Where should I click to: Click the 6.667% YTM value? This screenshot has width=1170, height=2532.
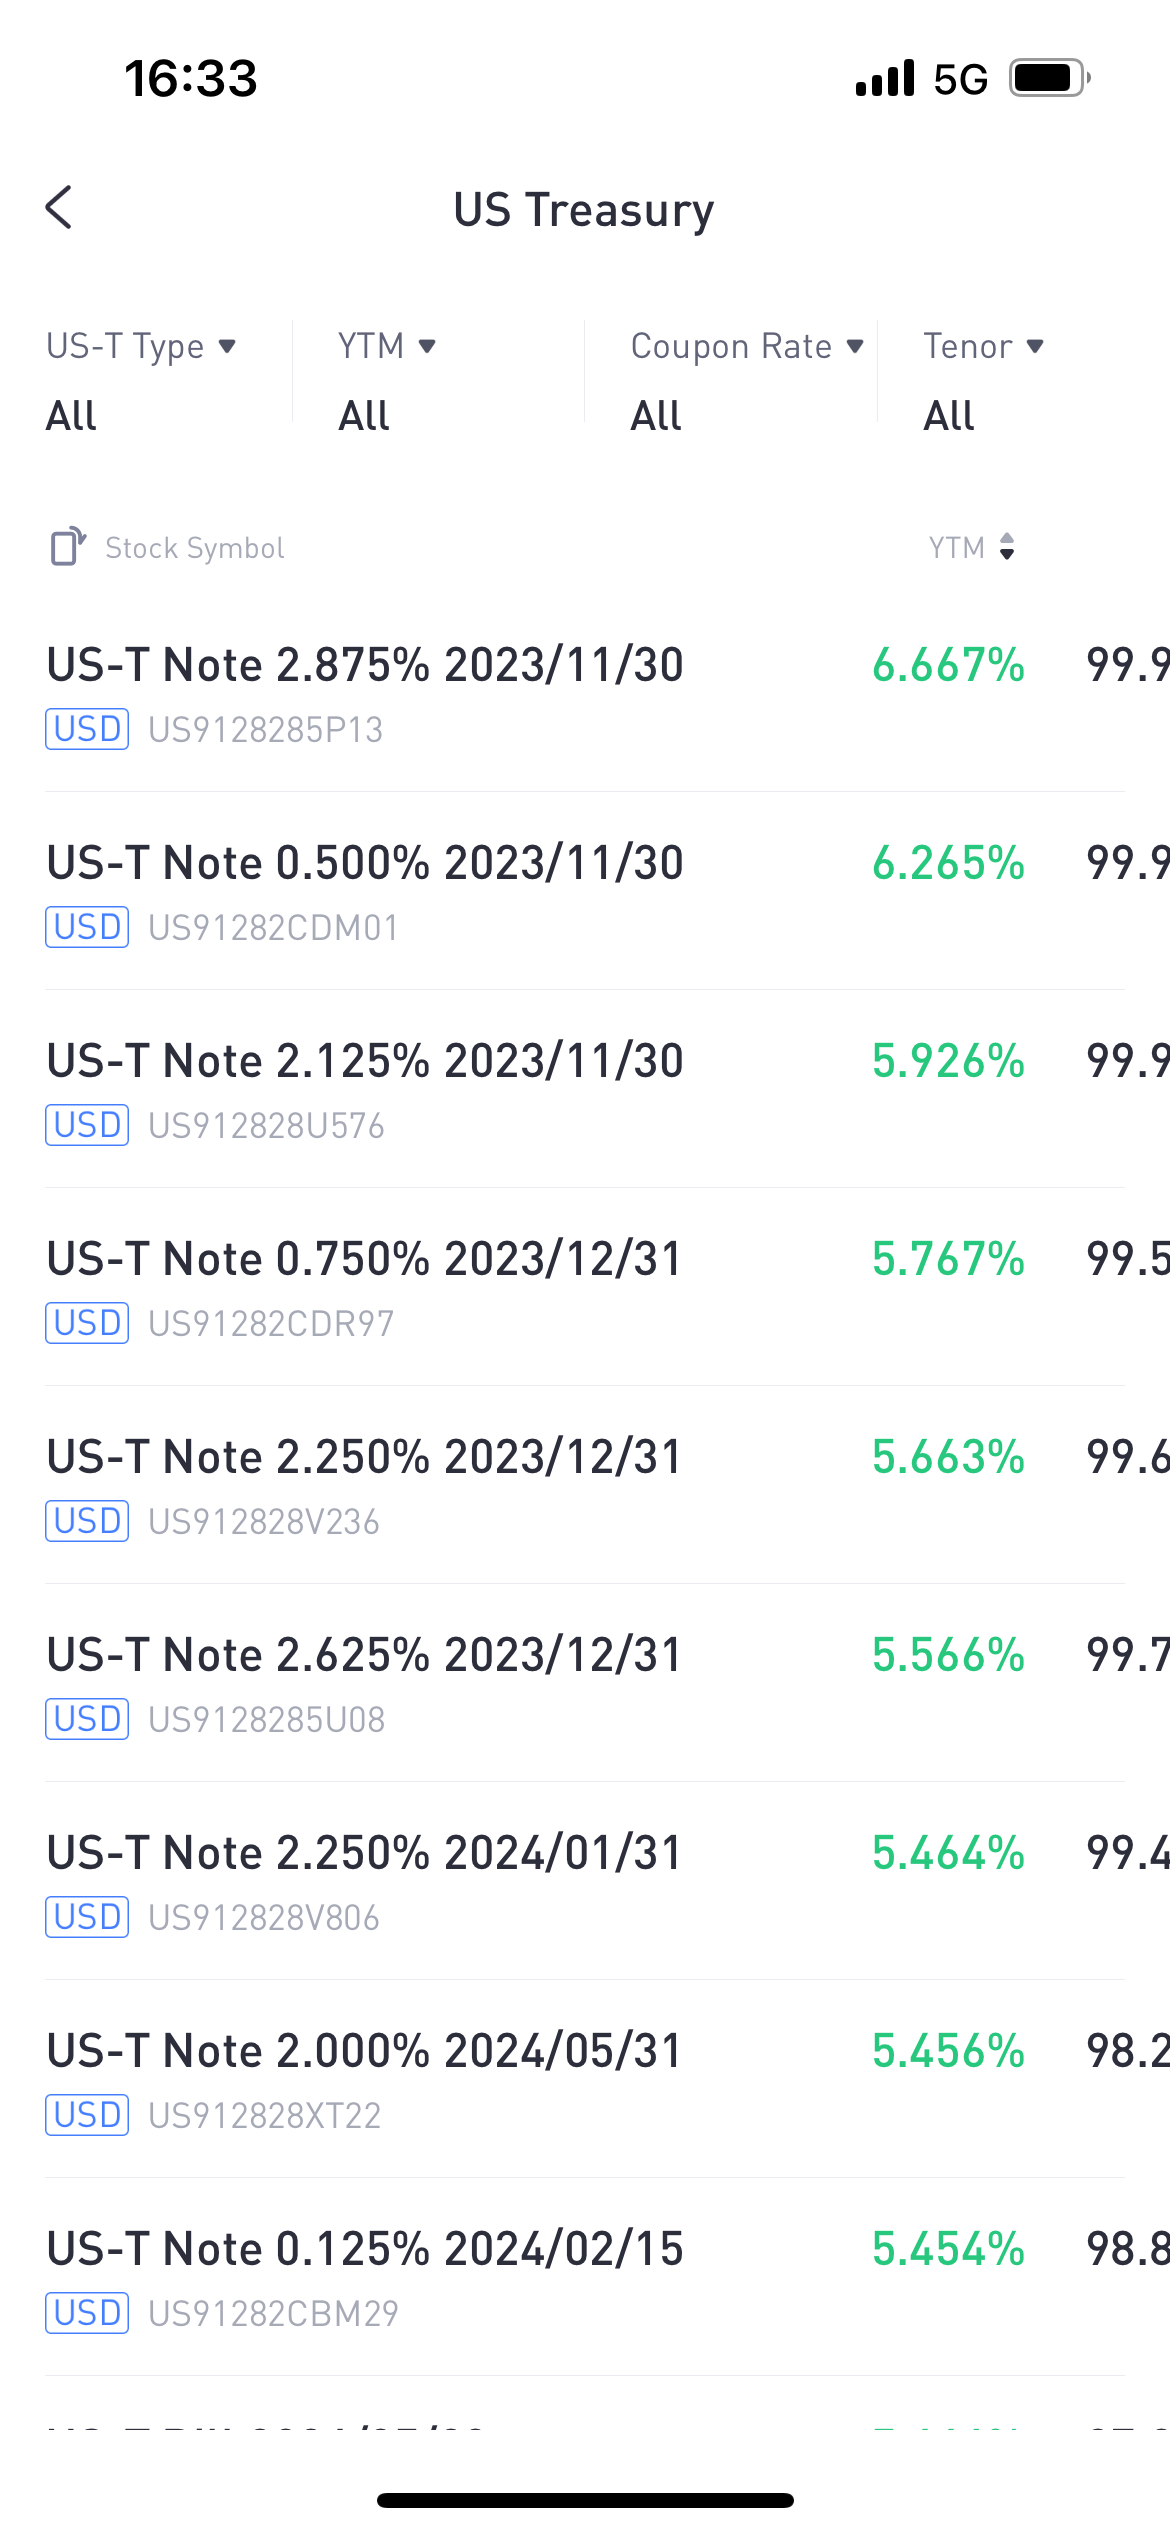point(948,665)
